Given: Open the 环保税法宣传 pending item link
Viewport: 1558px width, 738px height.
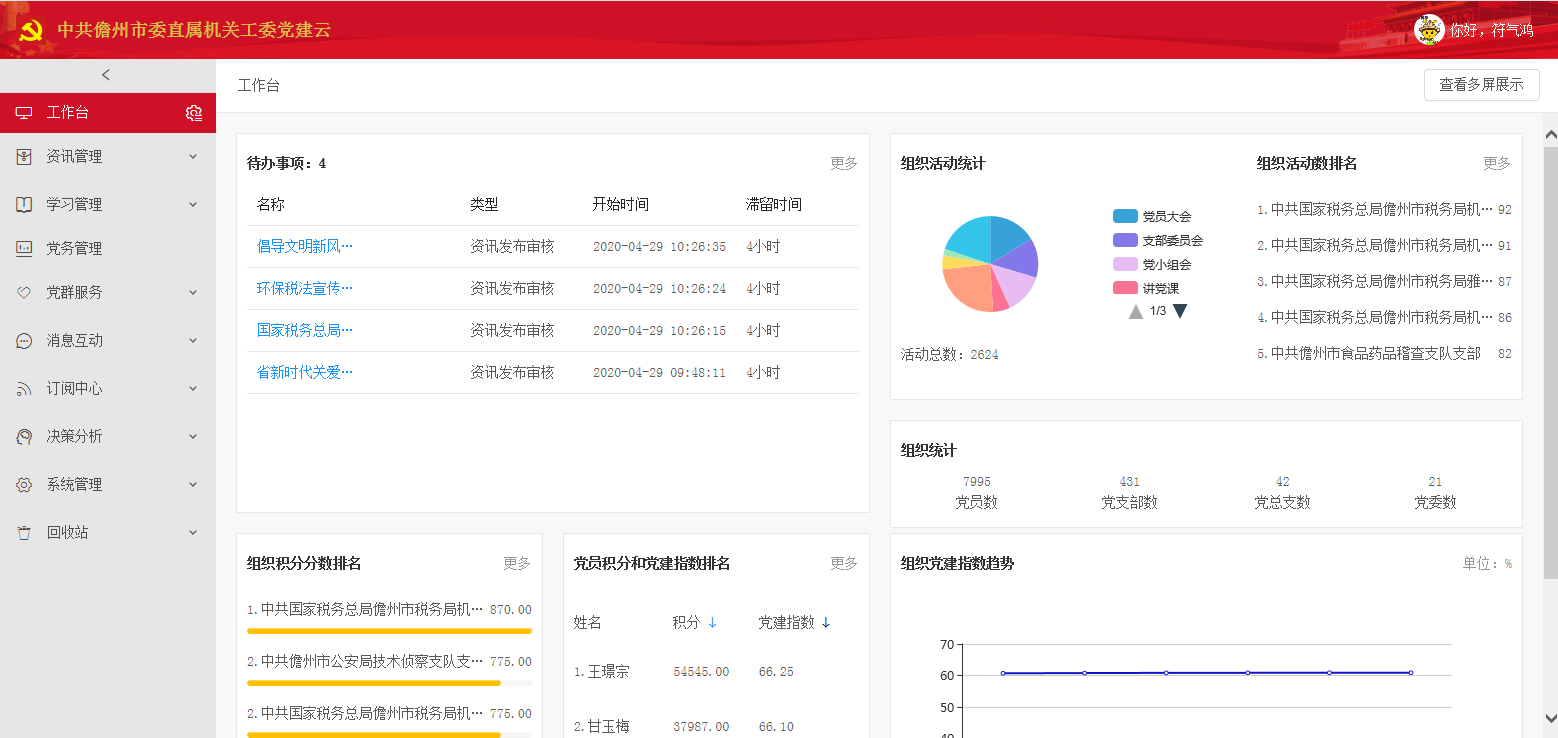Looking at the screenshot, I should (x=305, y=288).
